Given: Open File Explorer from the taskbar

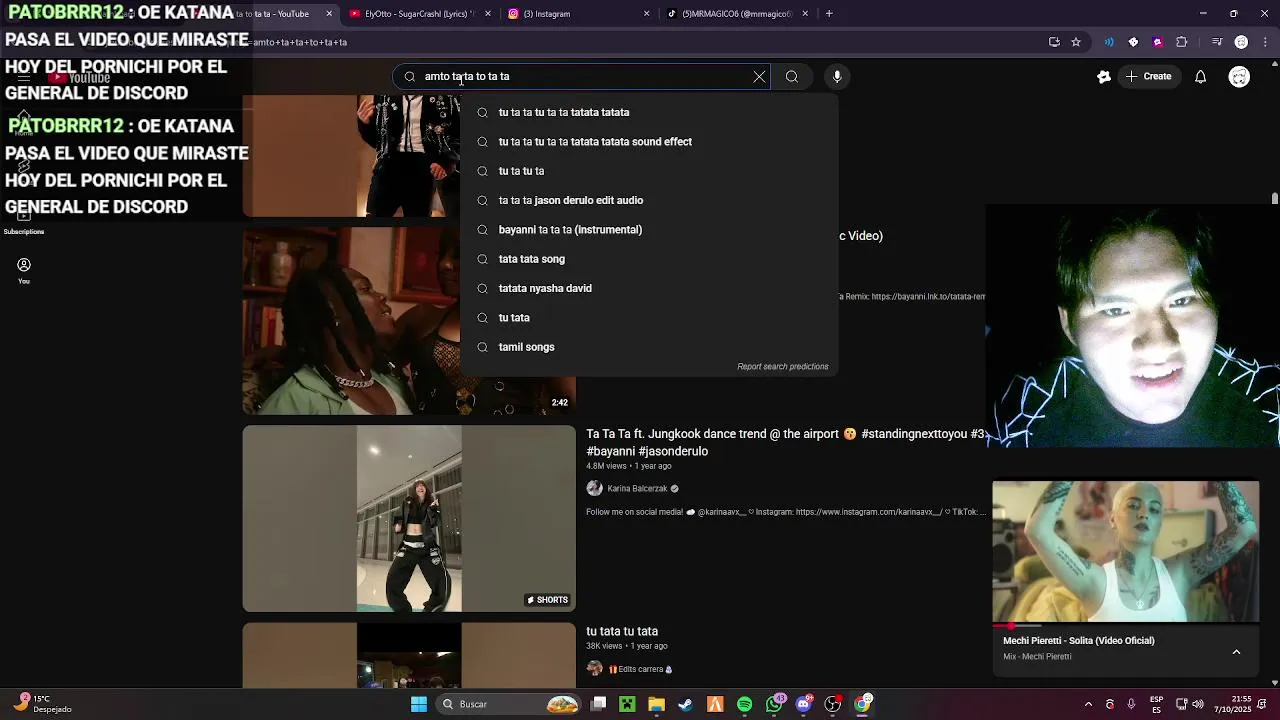Looking at the screenshot, I should 656,704.
